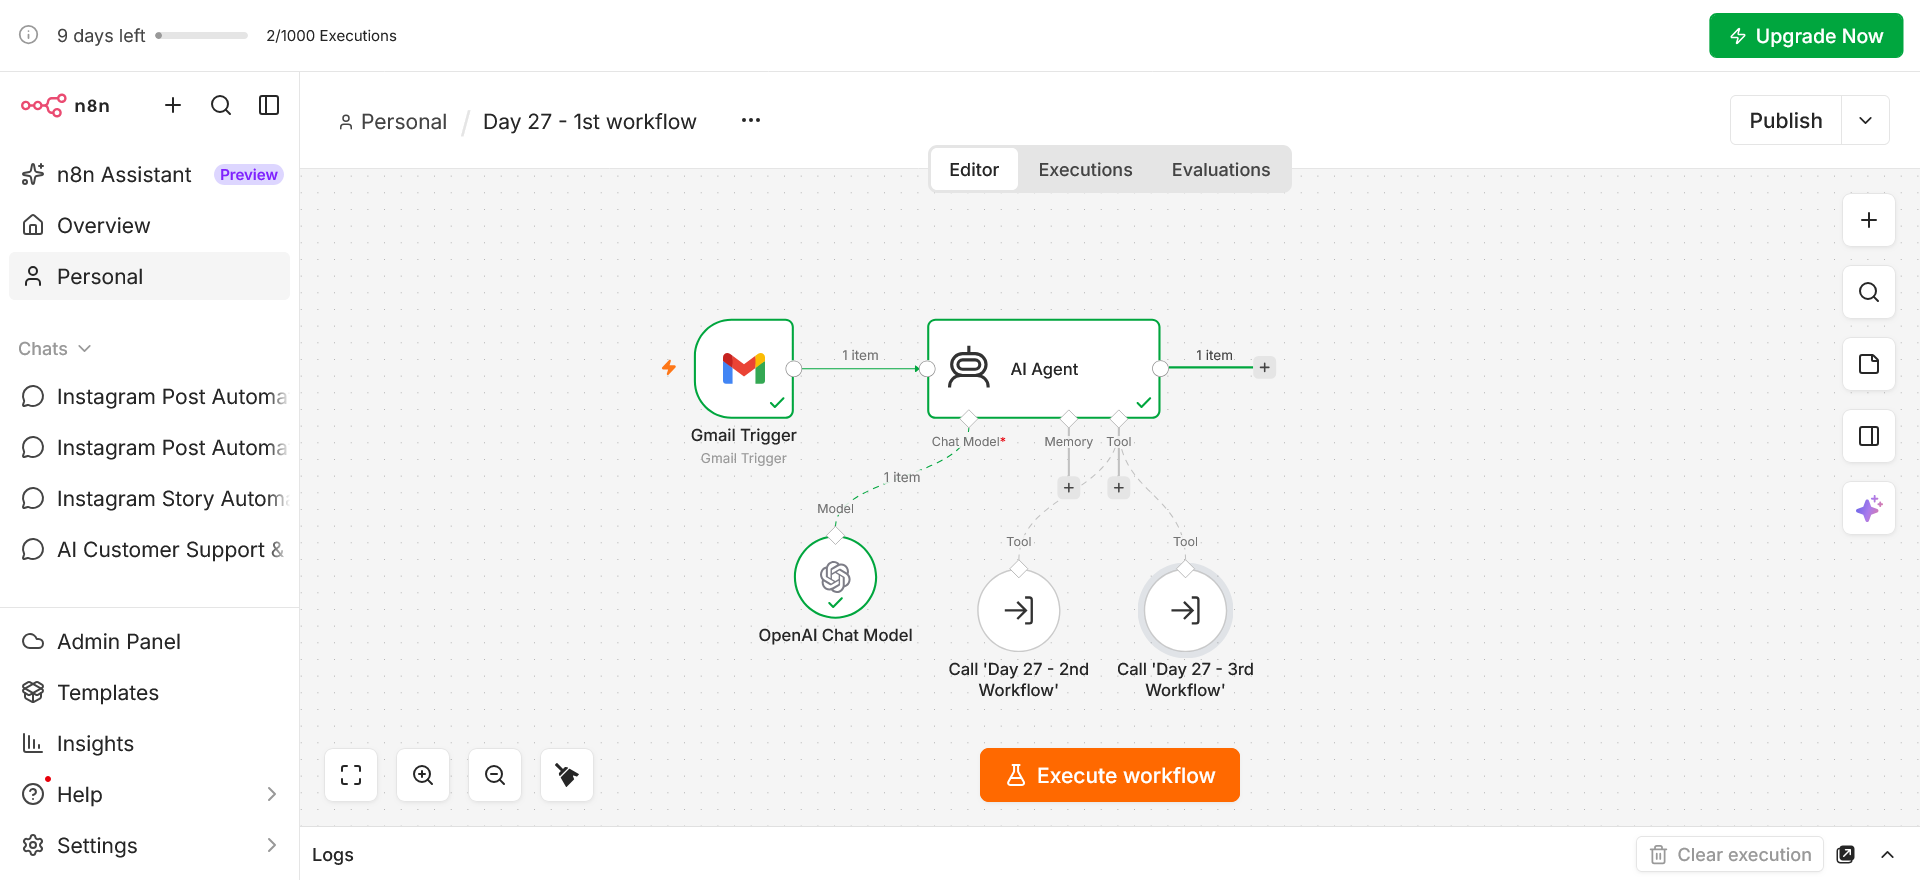Image resolution: width=1920 pixels, height=880 pixels.
Task: Click the Execute workflow button
Action: tap(1110, 775)
